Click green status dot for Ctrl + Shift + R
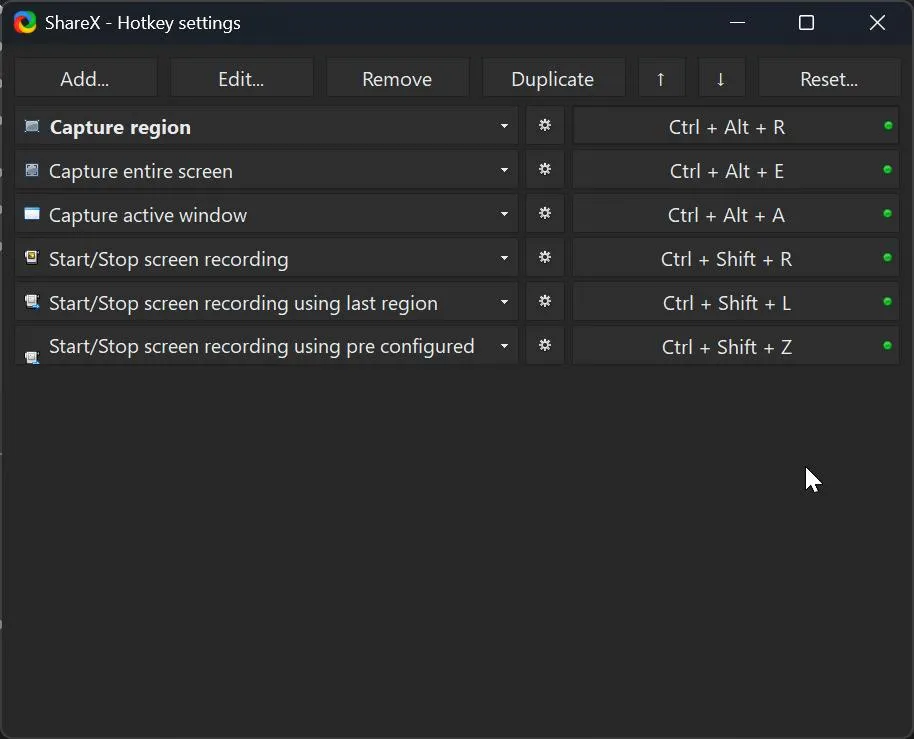The width and height of the screenshot is (914, 739). point(887,258)
